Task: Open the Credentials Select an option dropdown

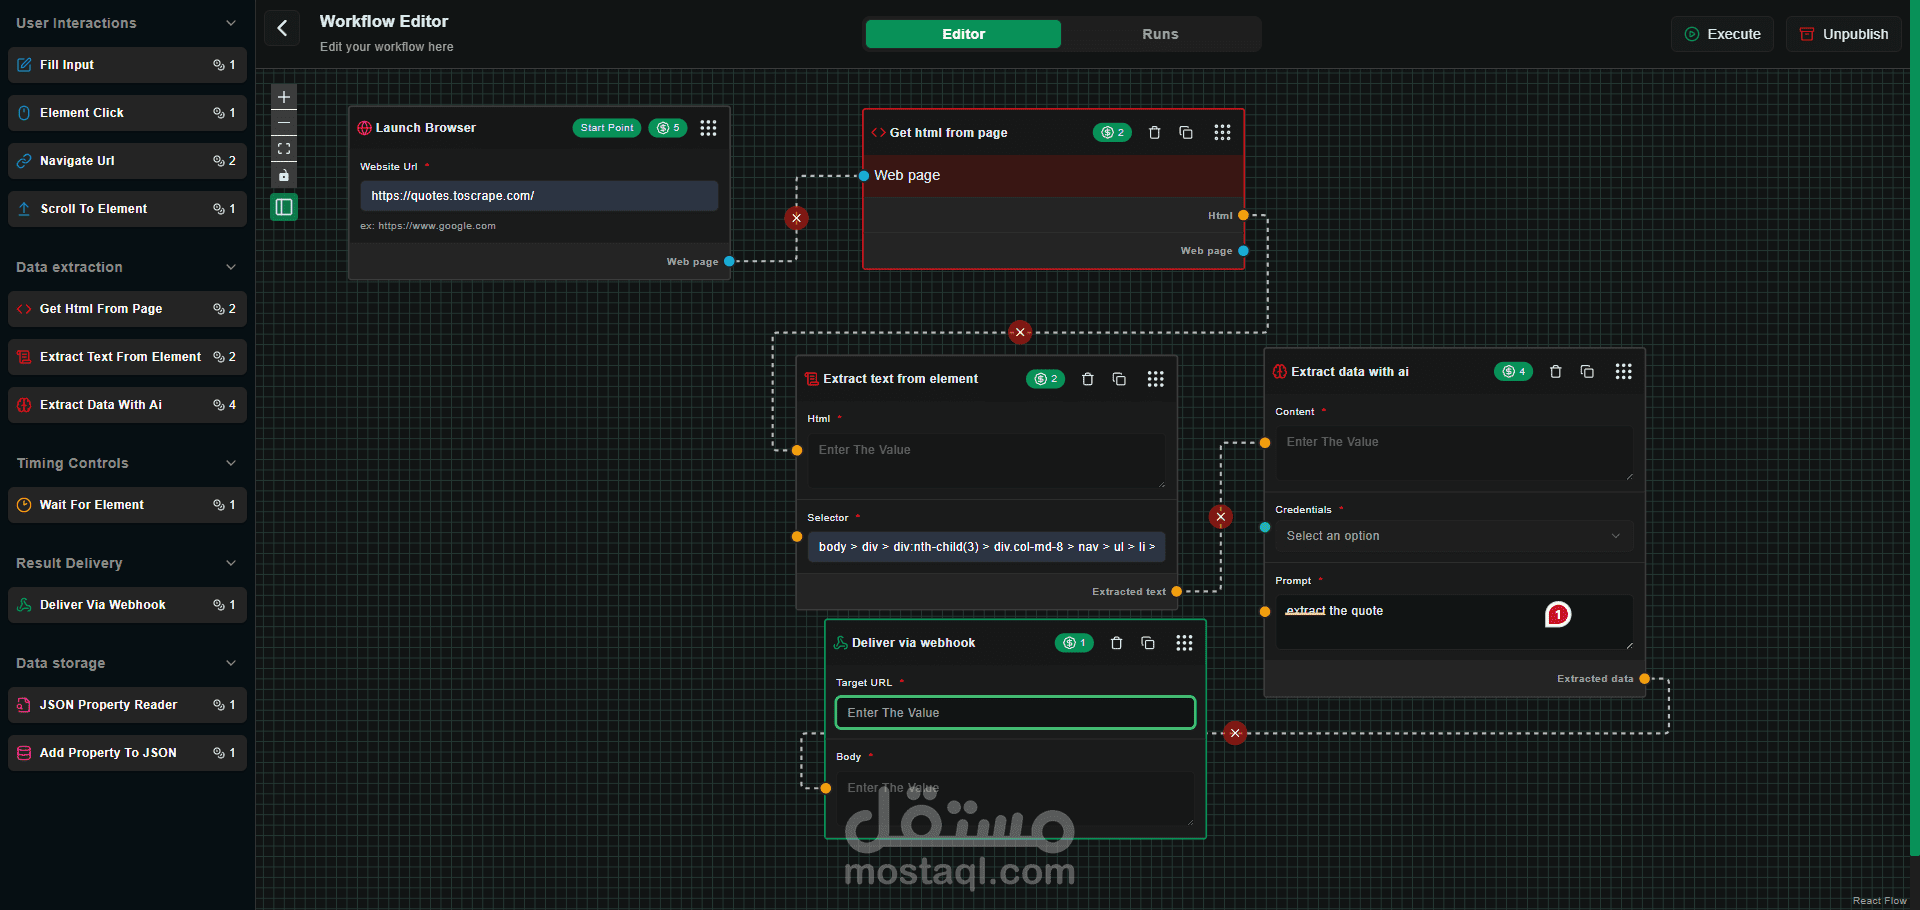Action: [x=1453, y=536]
